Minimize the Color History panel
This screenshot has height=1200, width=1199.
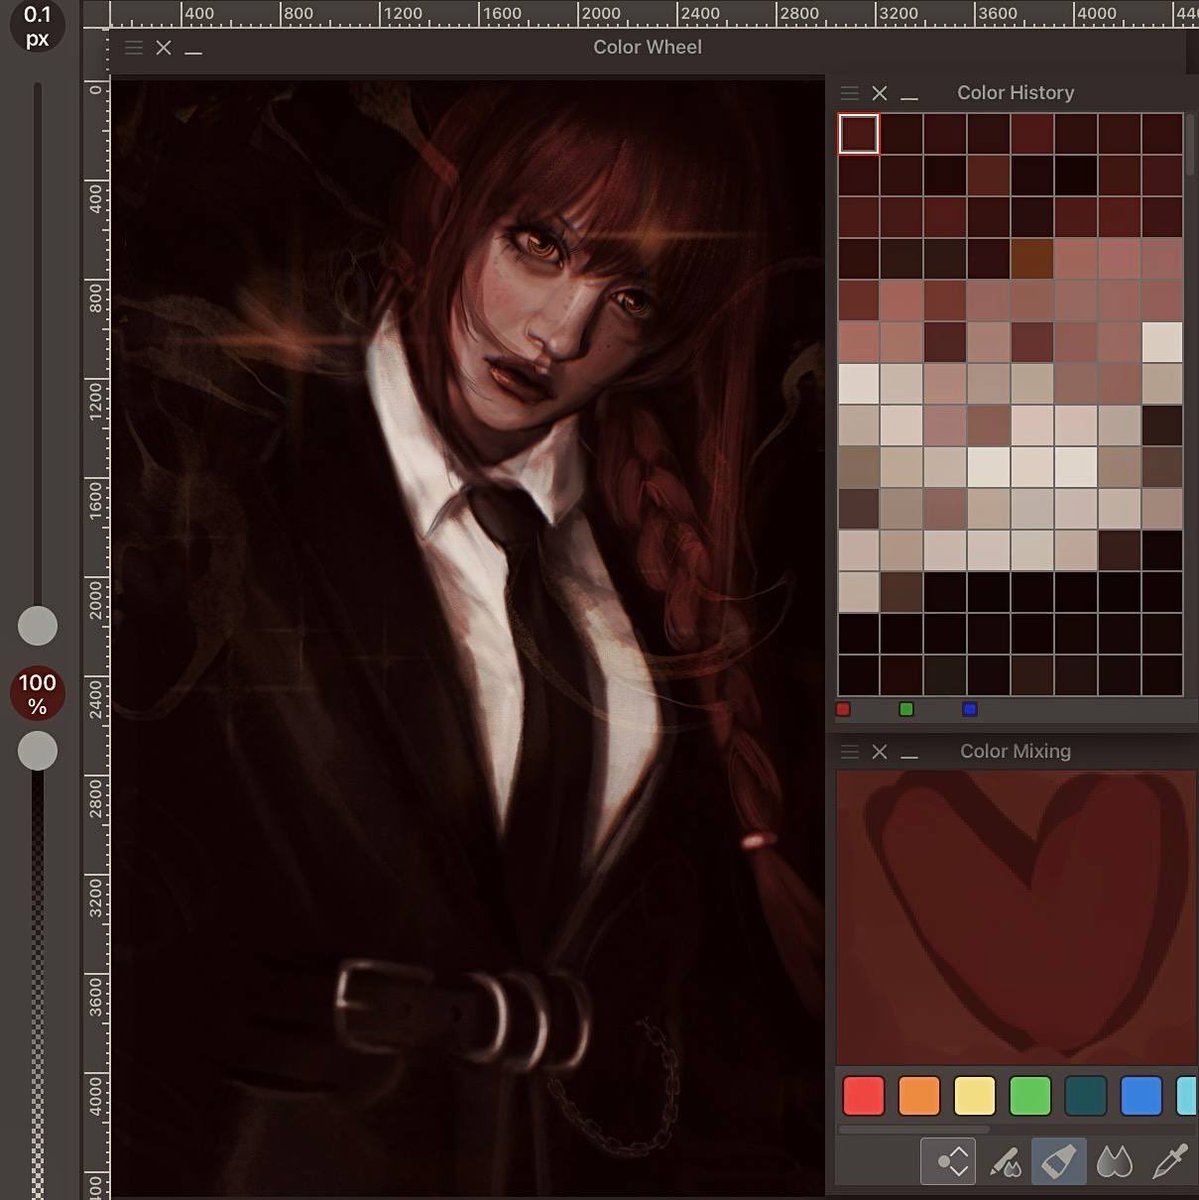pyautogui.click(x=909, y=96)
